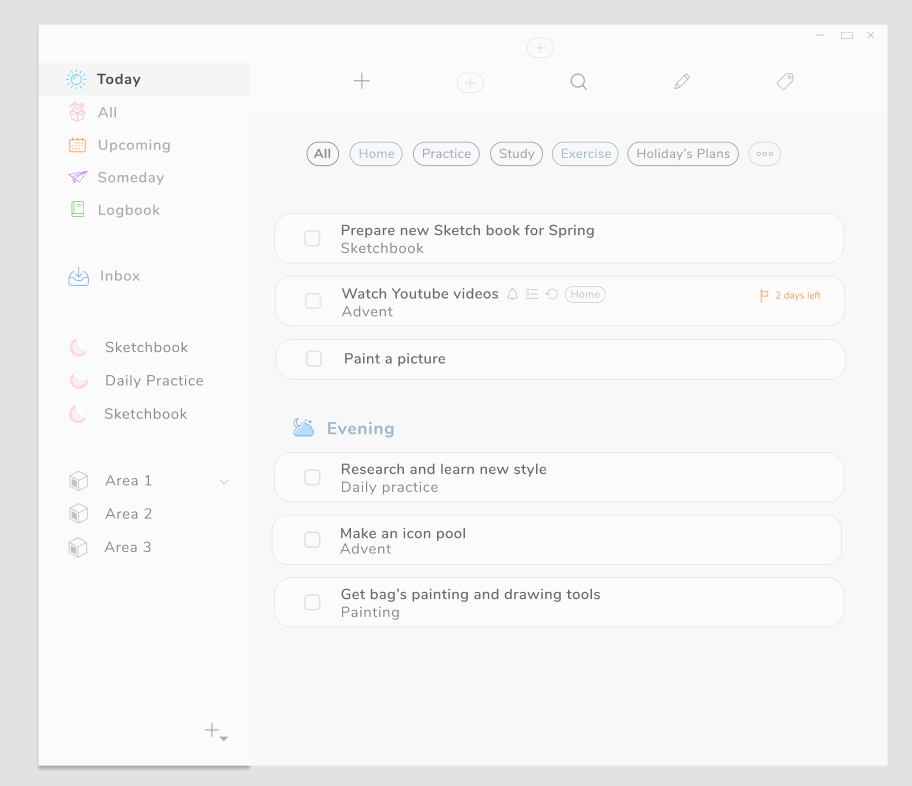Collapse Area 1 using its chevron

point(224,481)
